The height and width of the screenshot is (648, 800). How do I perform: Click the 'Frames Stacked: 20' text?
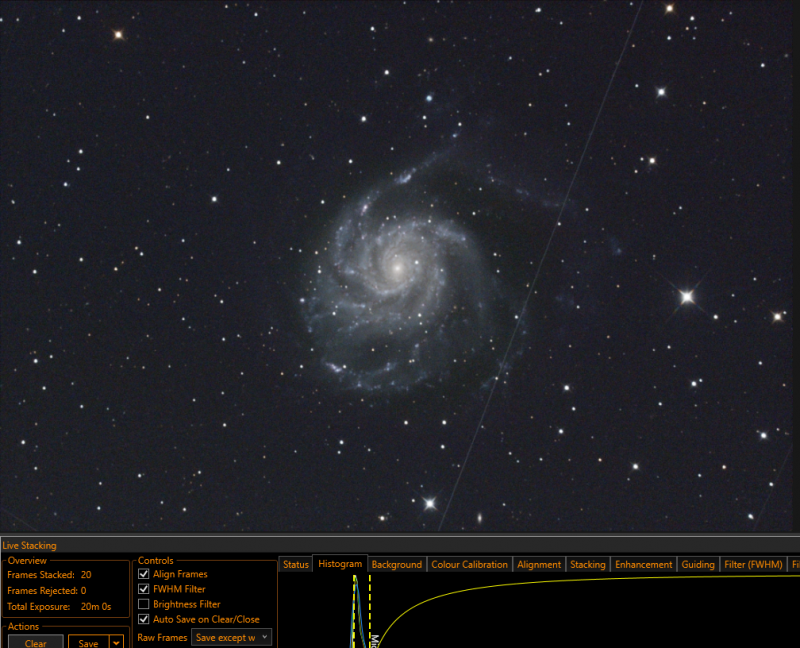49,575
